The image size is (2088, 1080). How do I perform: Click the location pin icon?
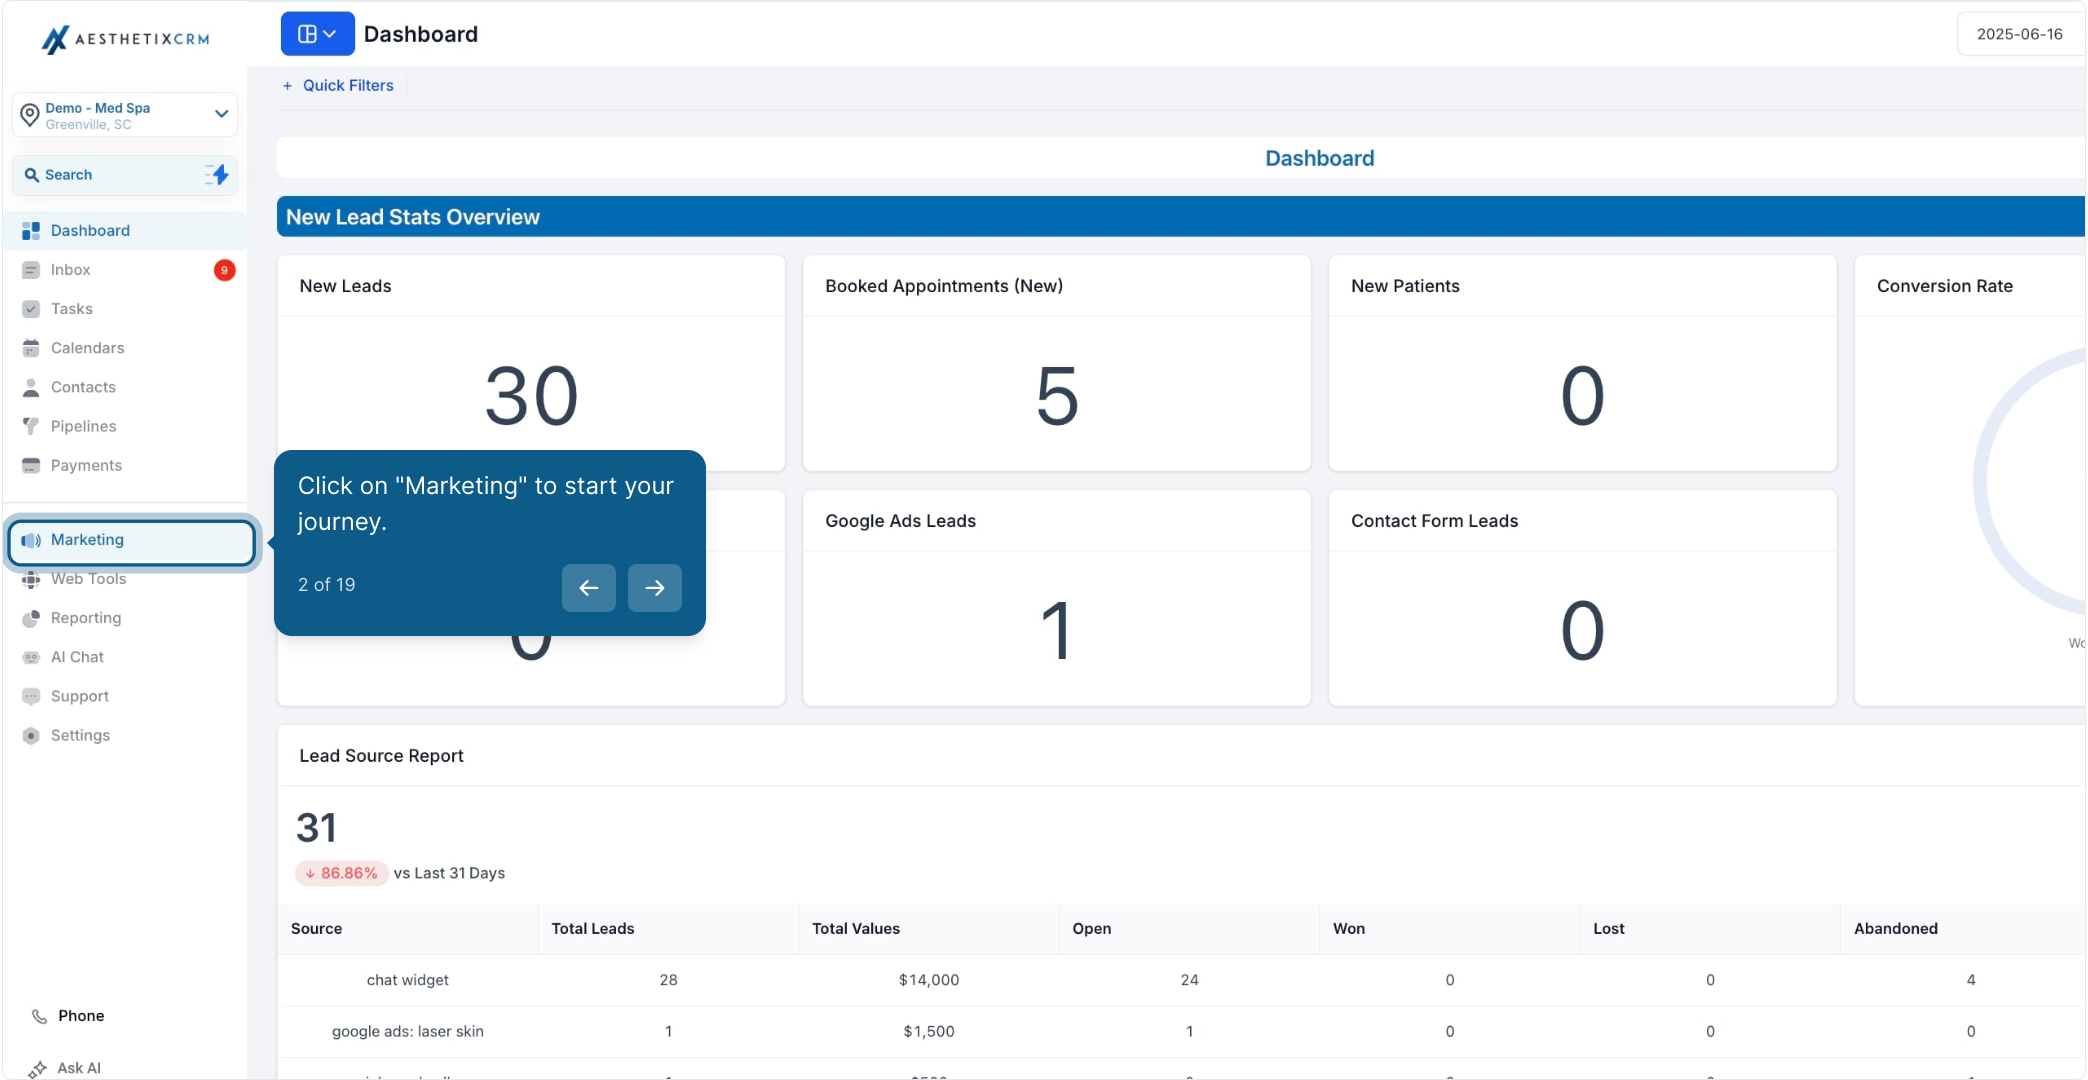tap(30, 115)
